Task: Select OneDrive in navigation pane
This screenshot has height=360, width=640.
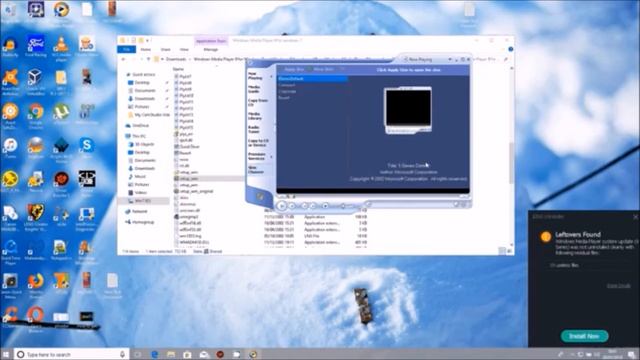Action: point(138,125)
